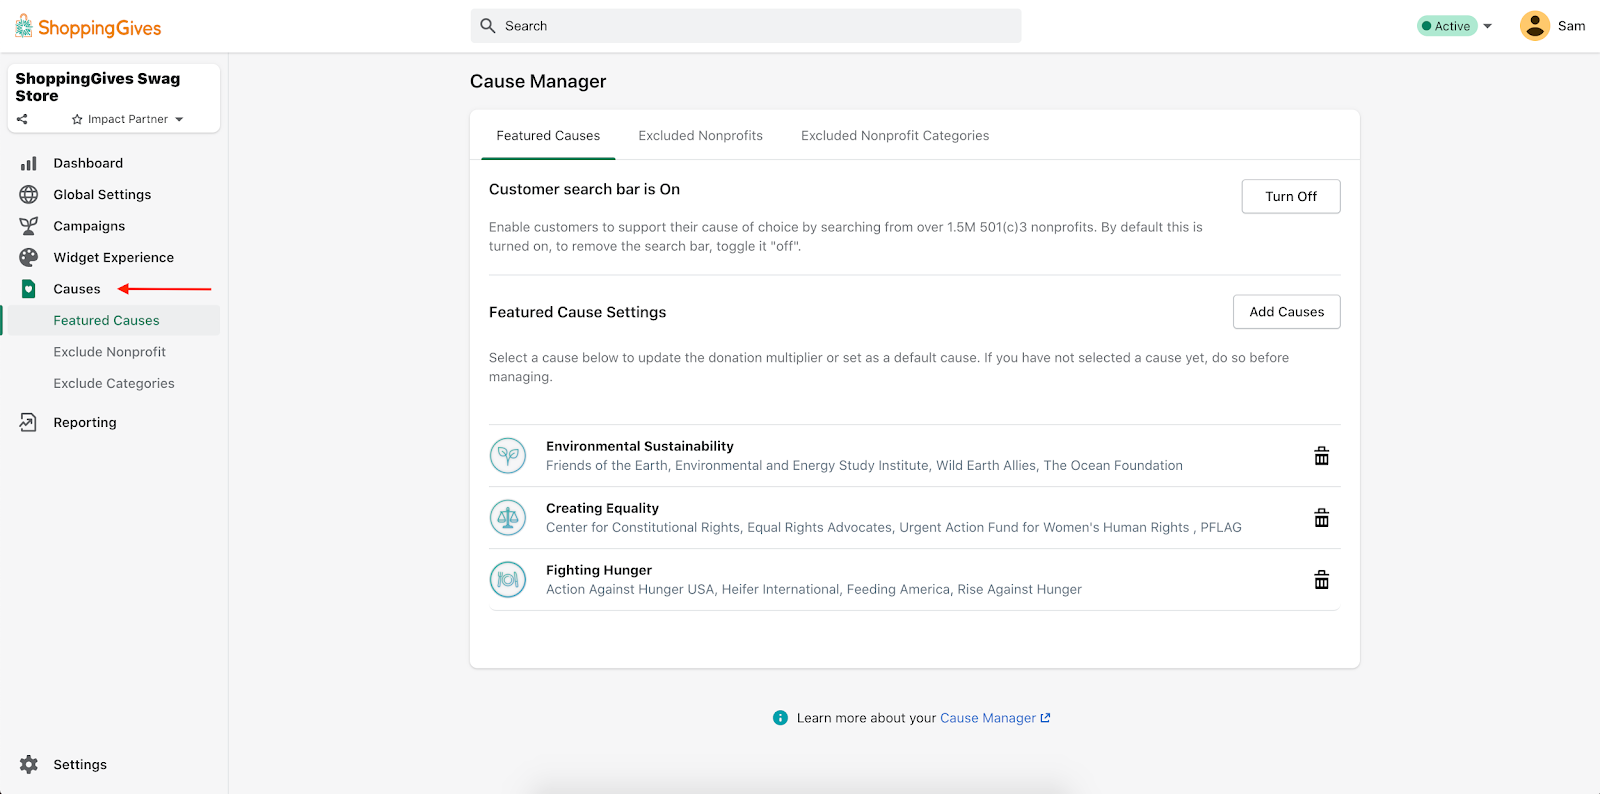
Task: Click the Featured Cause Settings heading
Action: (x=577, y=312)
